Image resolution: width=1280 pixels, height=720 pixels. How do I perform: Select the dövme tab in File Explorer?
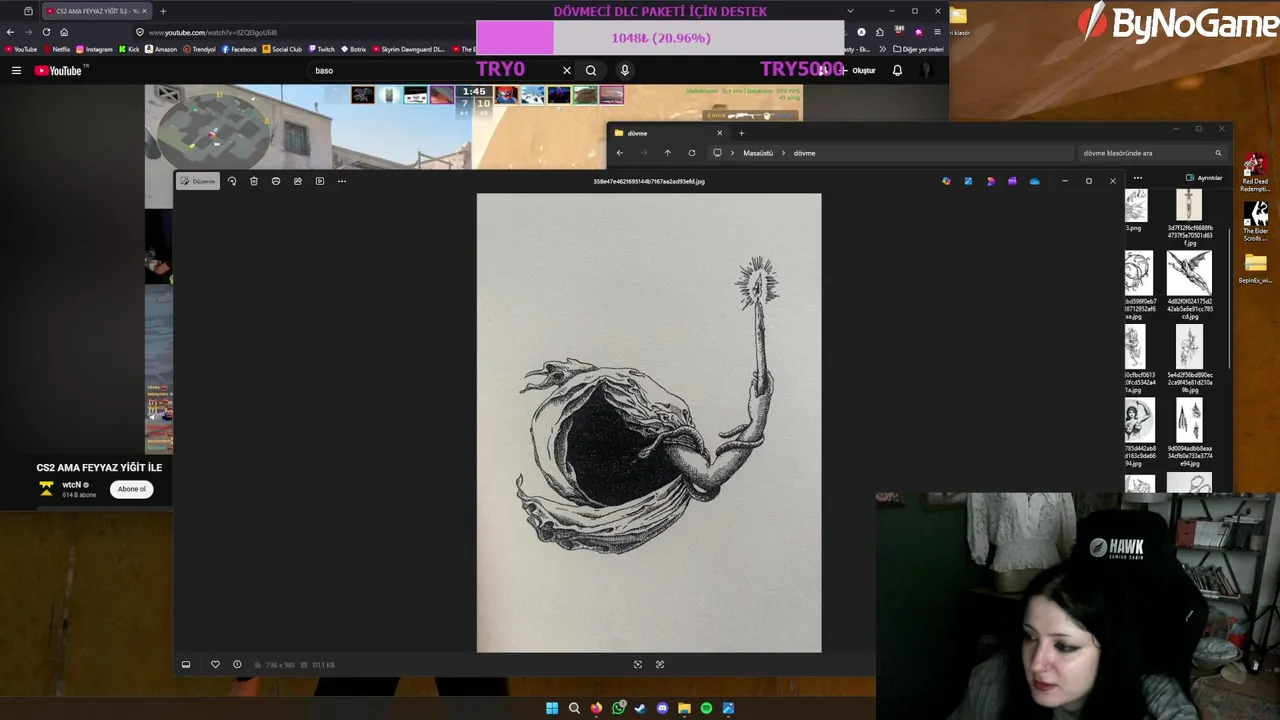coord(667,133)
